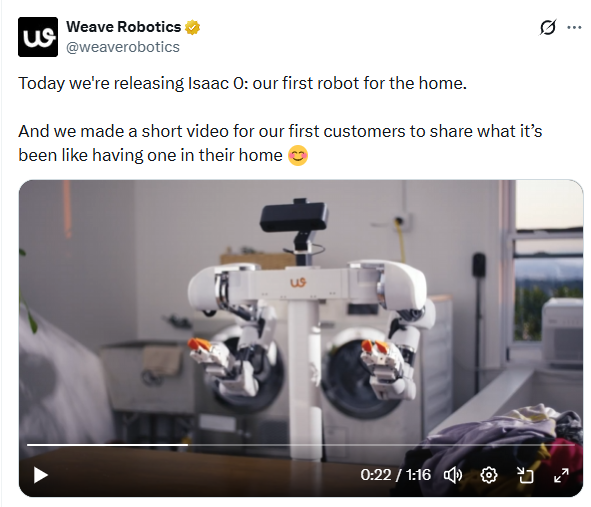This screenshot has width=591, height=507.
Task: Open the Weave Robotics profile avatar
Action: [38, 37]
